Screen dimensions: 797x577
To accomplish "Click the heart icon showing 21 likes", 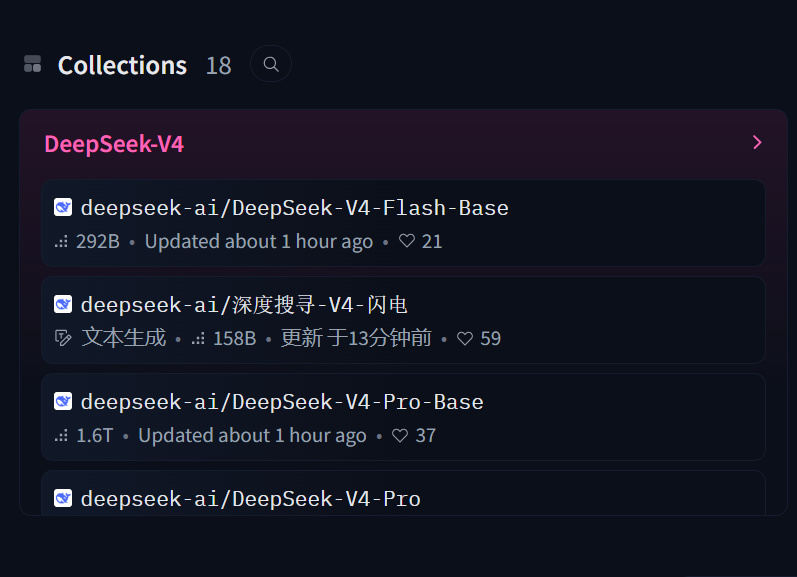I will click(x=406, y=241).
